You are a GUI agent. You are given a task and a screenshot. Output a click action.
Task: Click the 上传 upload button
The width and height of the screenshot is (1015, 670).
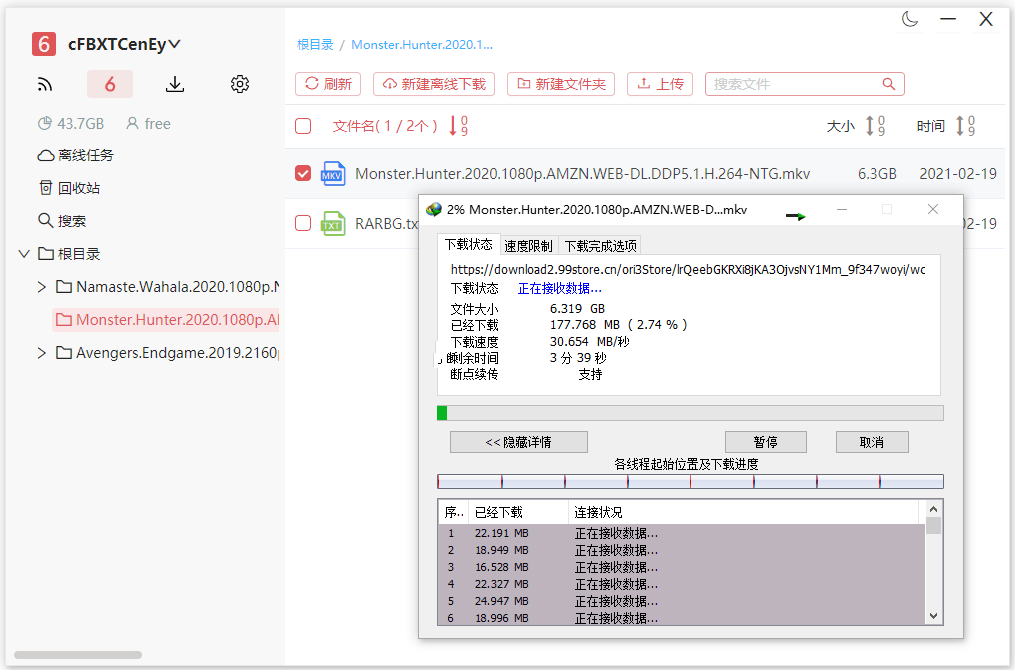tap(660, 84)
